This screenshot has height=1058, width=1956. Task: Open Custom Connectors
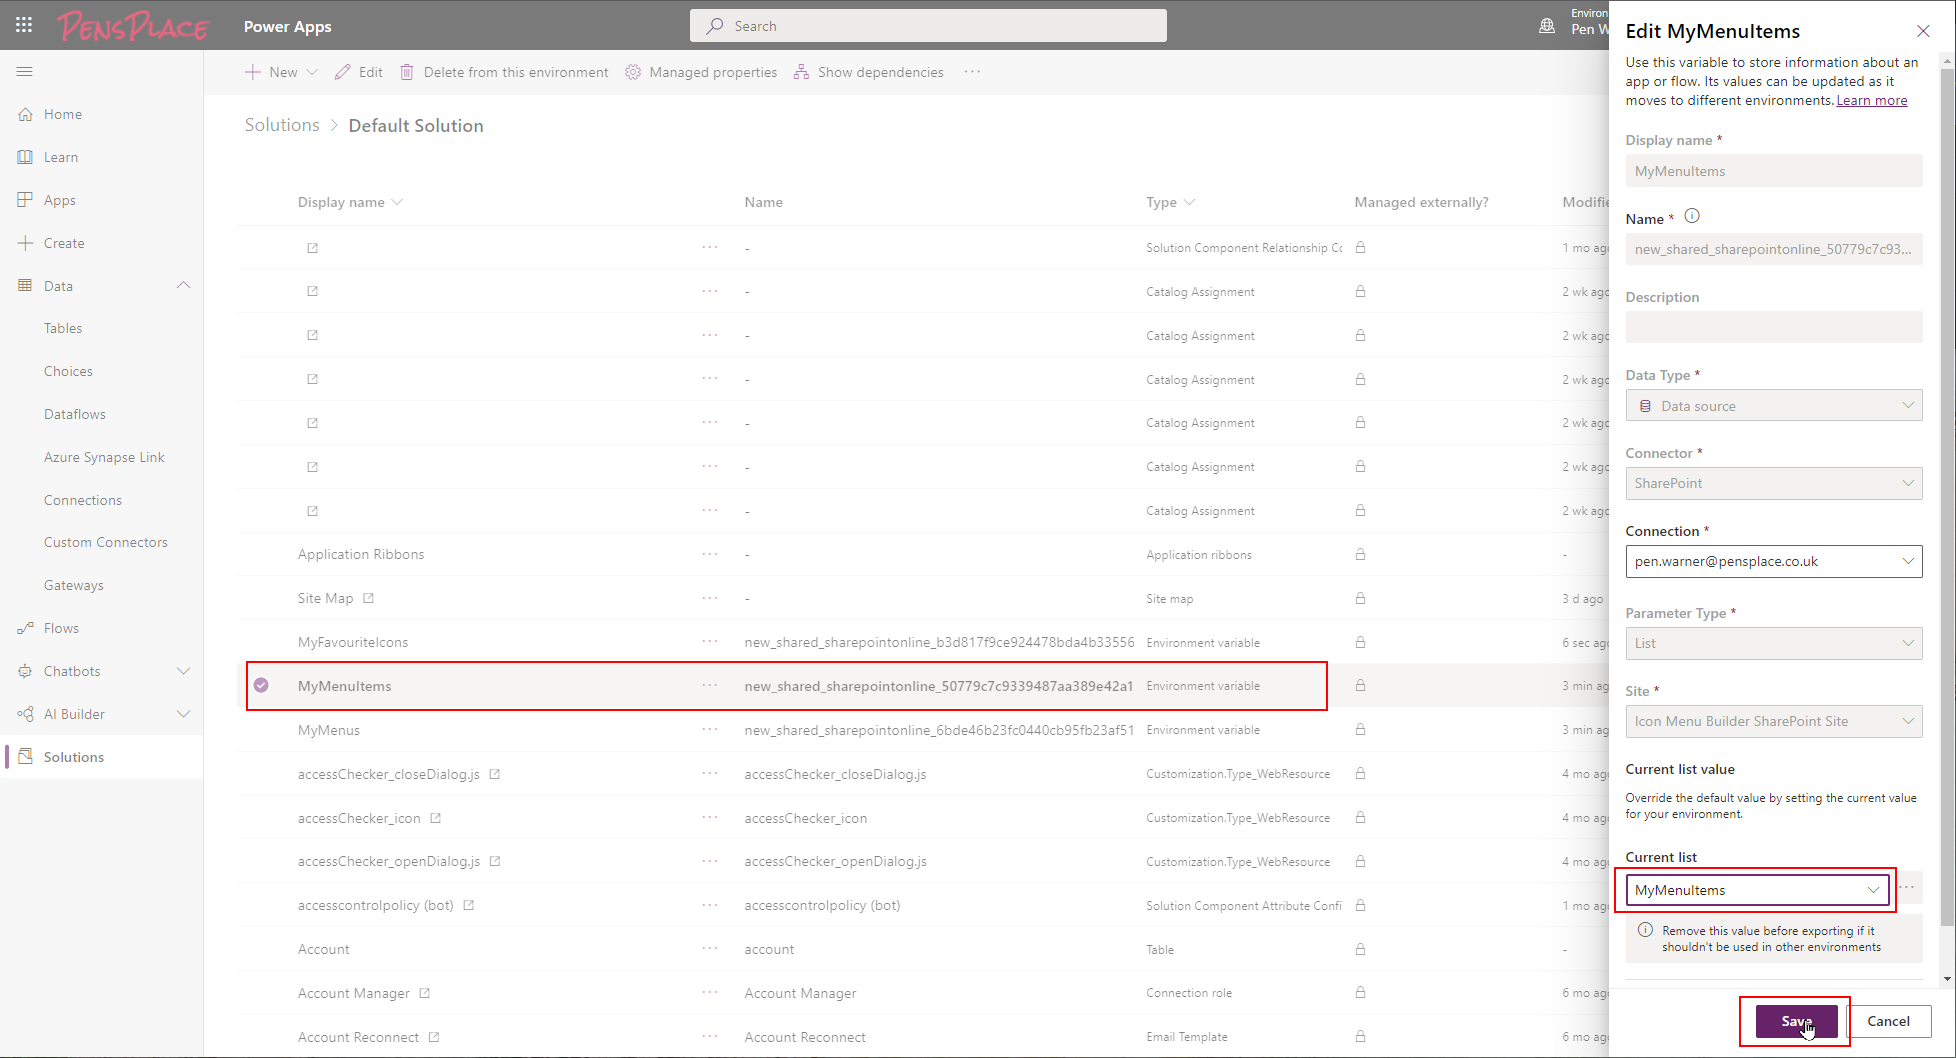(x=106, y=542)
